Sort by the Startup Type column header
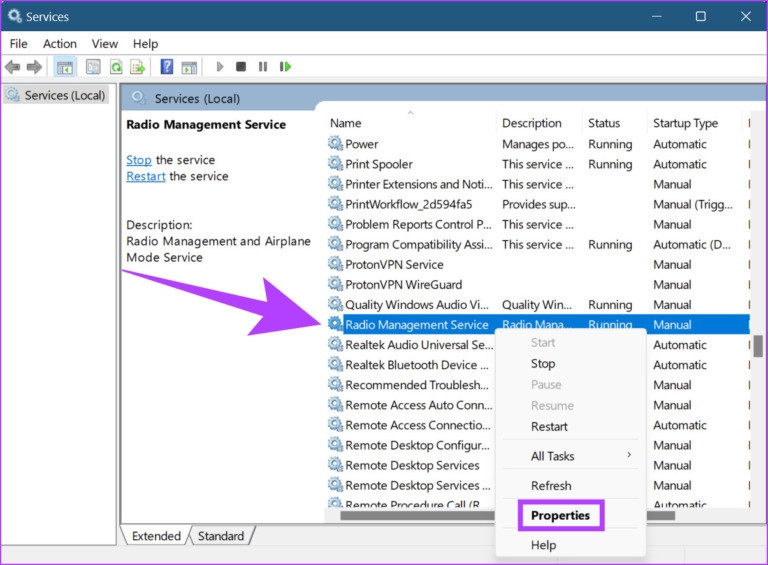 pos(685,123)
